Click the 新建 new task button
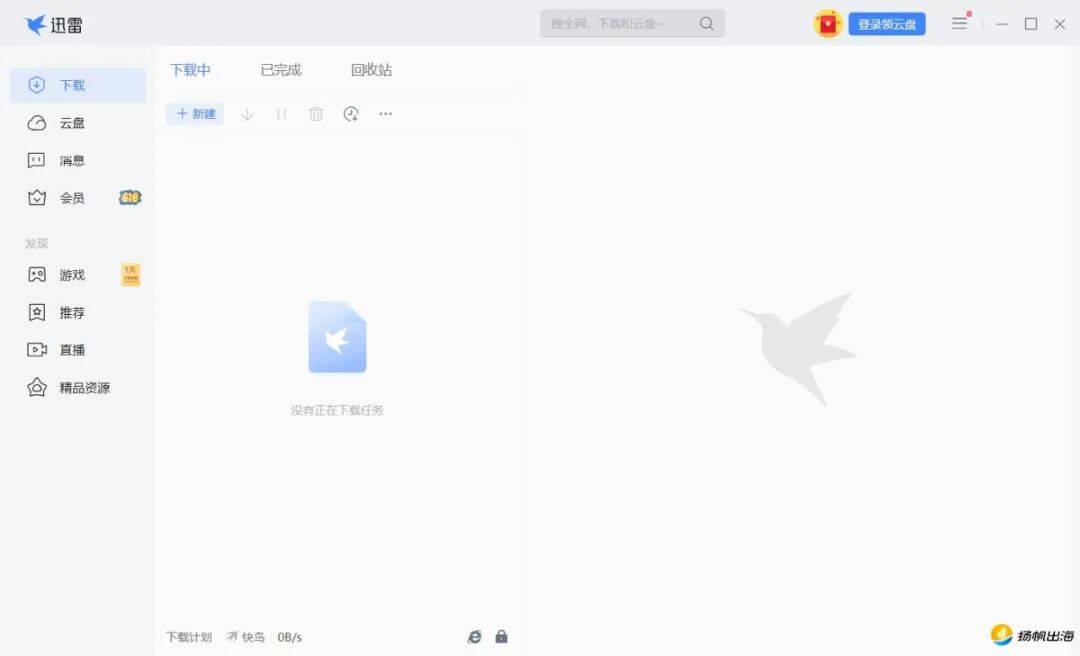Viewport: 1080px width, 656px height. click(x=196, y=114)
